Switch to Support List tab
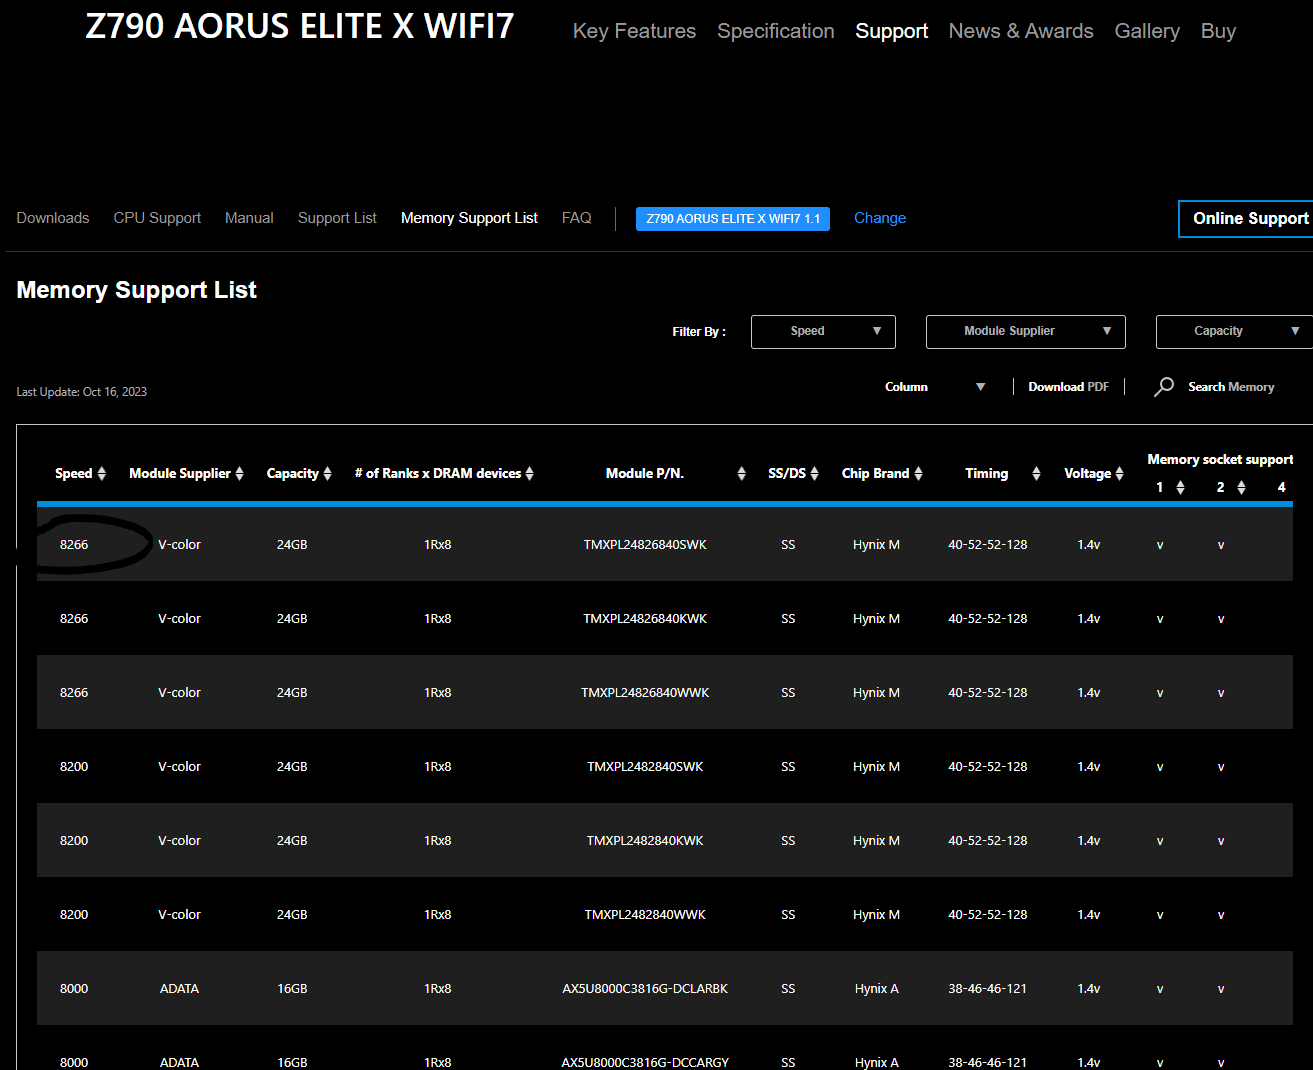 pos(337,218)
